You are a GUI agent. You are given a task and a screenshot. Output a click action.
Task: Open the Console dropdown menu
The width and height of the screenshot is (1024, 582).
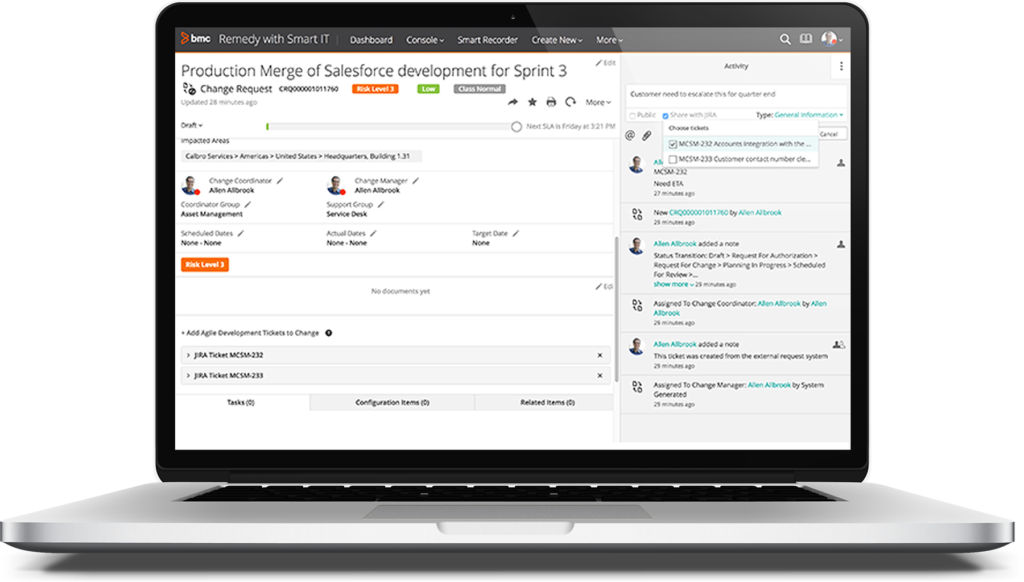tap(424, 40)
